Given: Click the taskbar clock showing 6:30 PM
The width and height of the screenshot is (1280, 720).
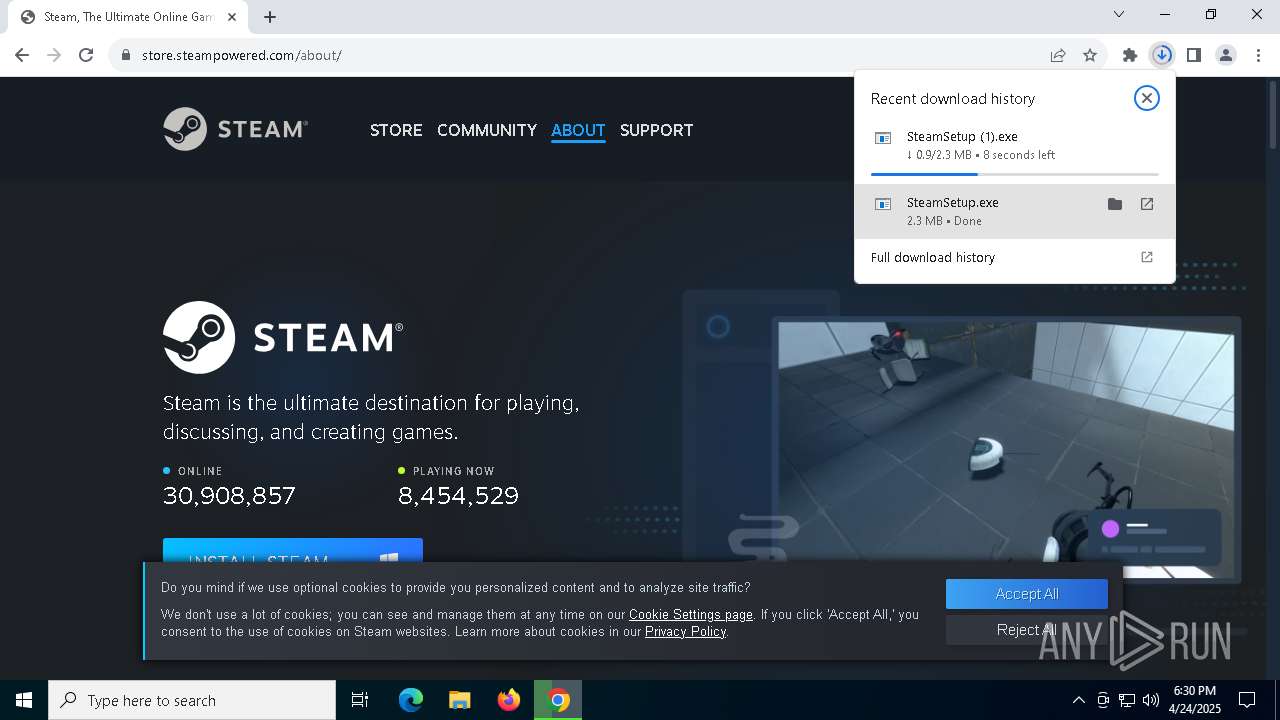Looking at the screenshot, I should coord(1195,700).
